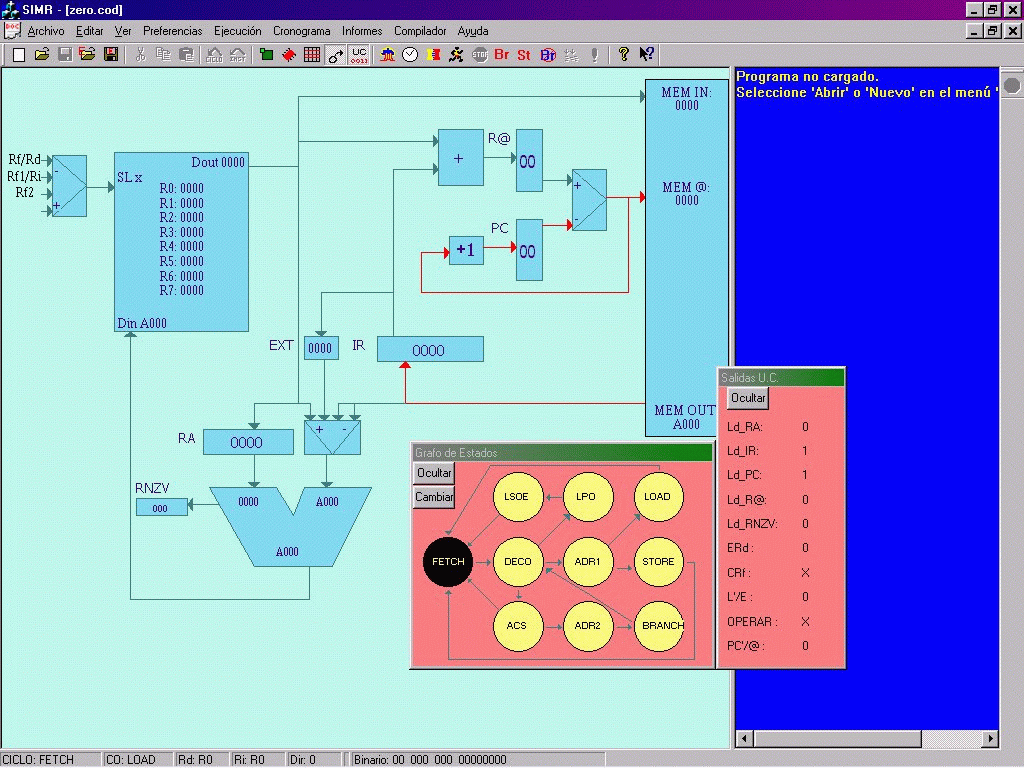This screenshot has width=1024, height=768.
Task: Click the right arrow of horizontal scrollbar
Action: [990, 739]
